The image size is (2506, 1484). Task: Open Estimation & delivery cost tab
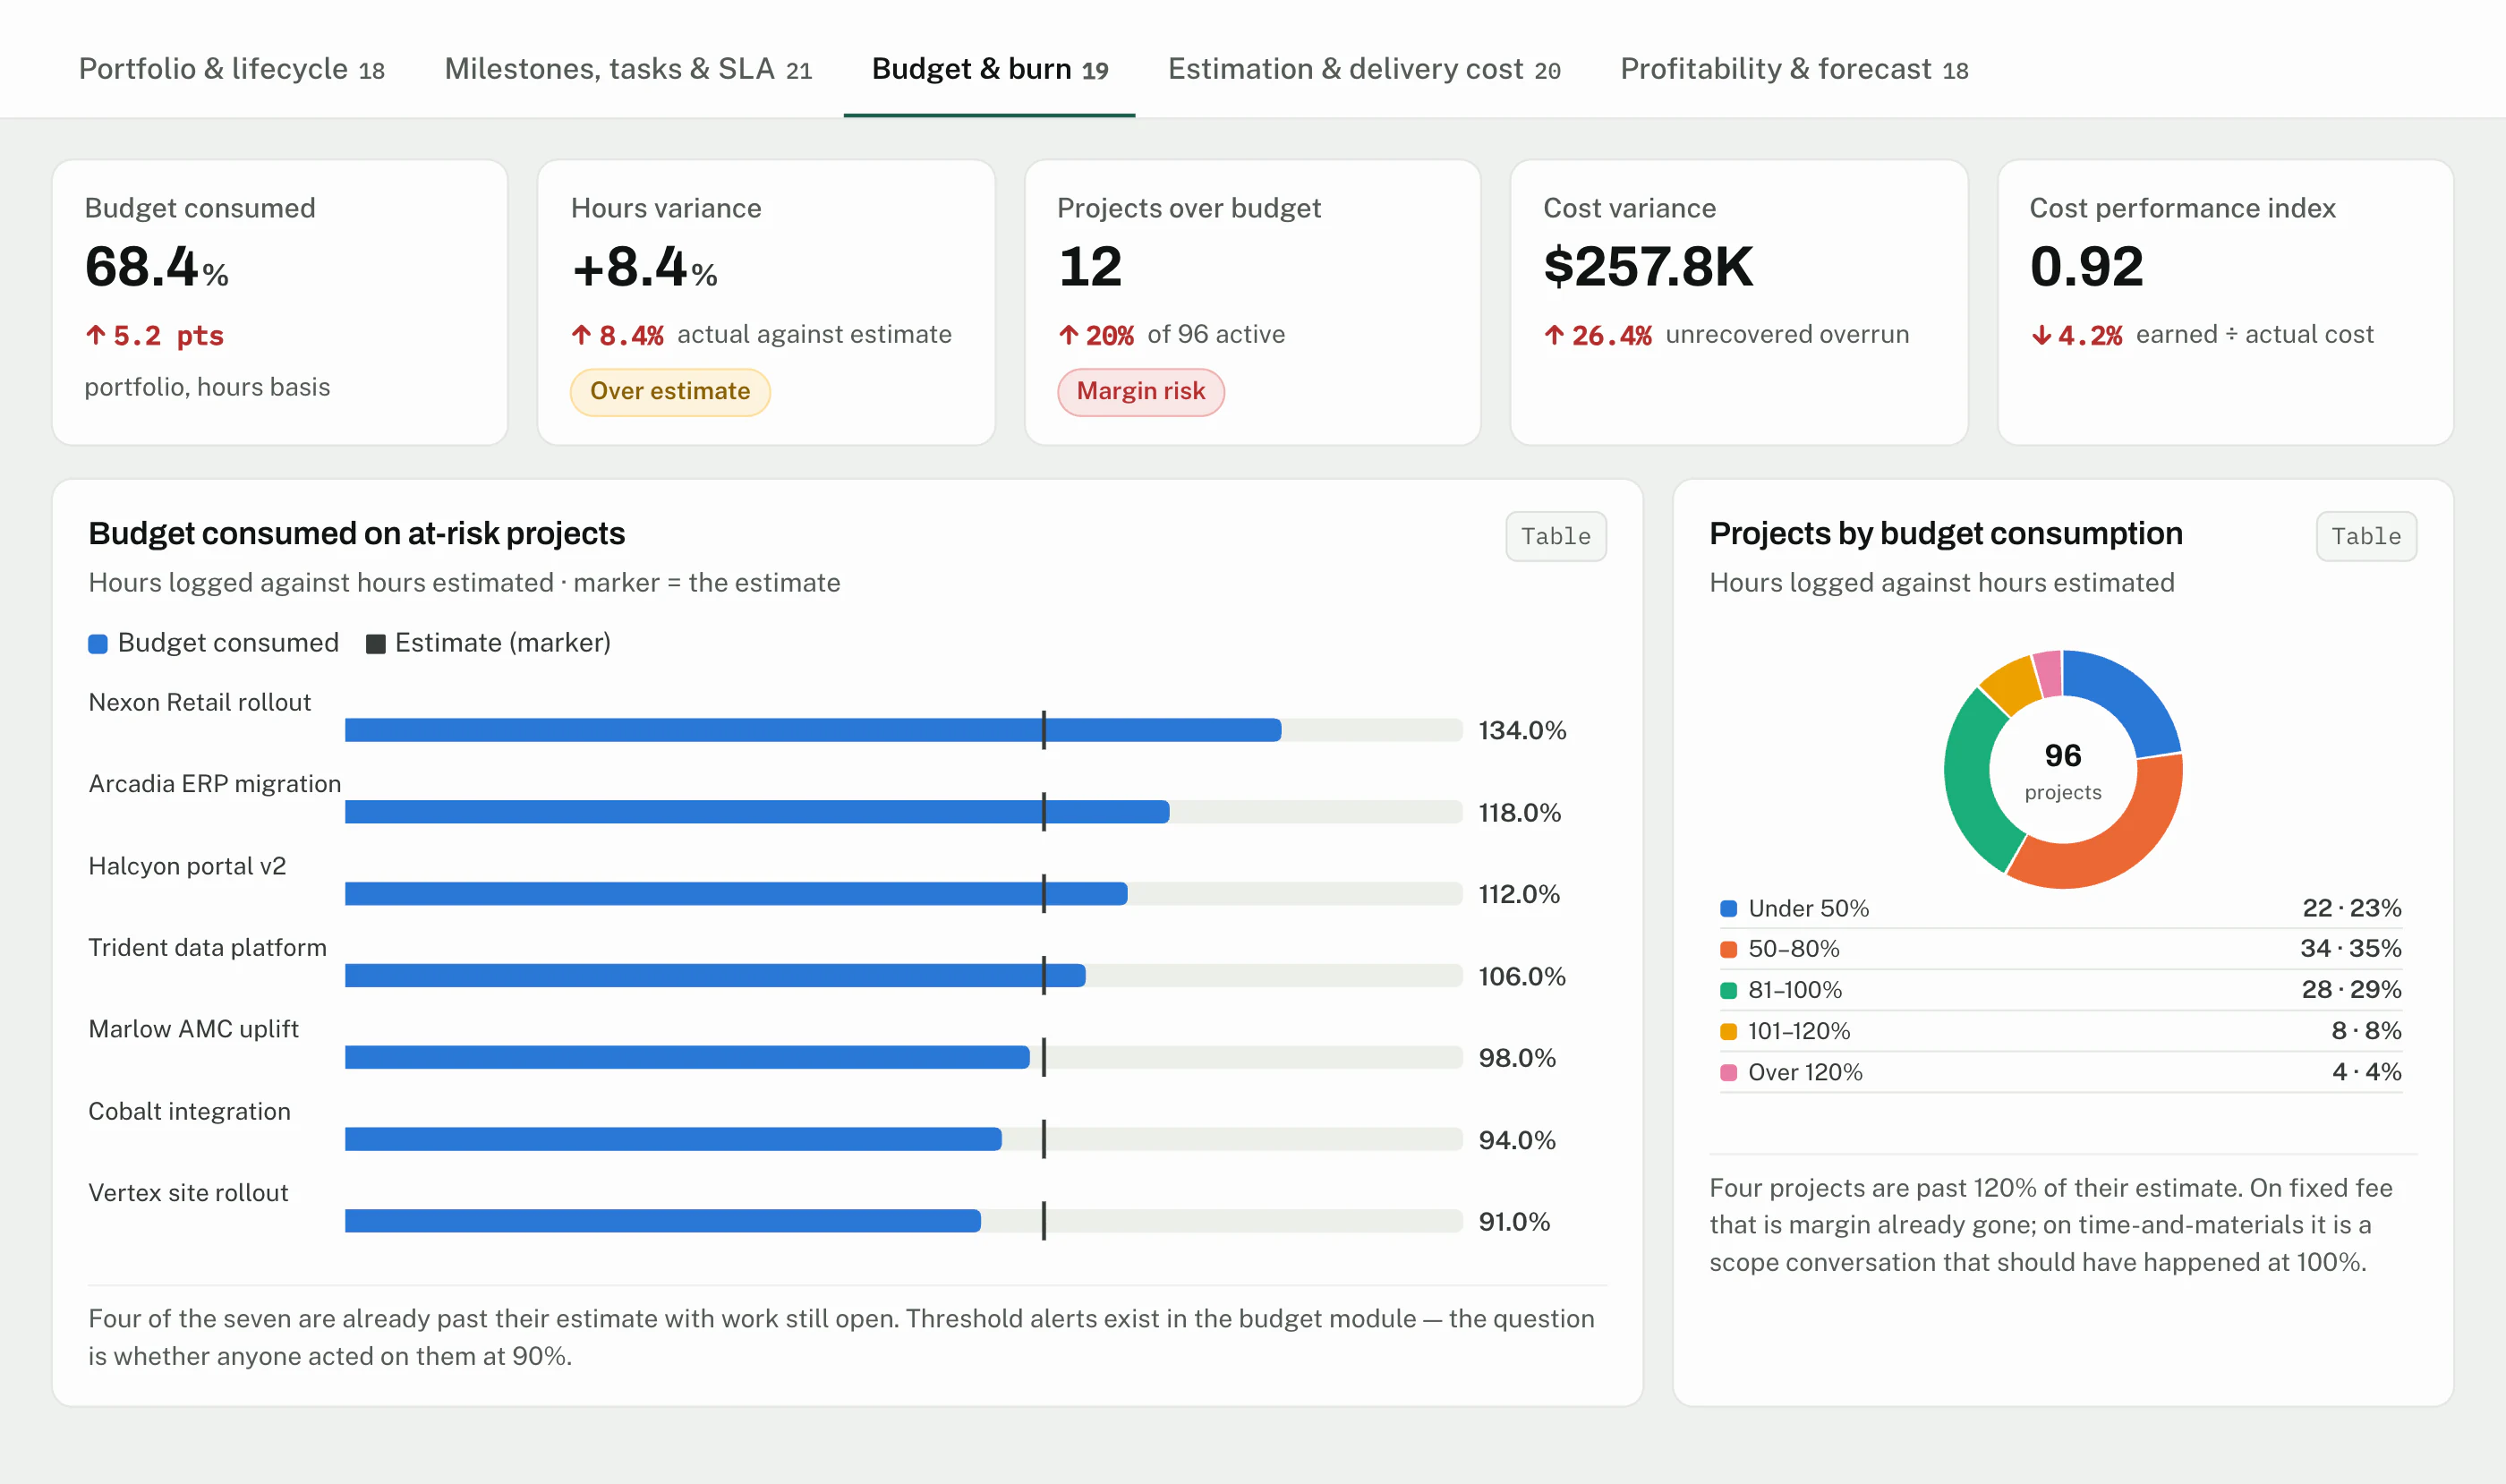click(1364, 69)
